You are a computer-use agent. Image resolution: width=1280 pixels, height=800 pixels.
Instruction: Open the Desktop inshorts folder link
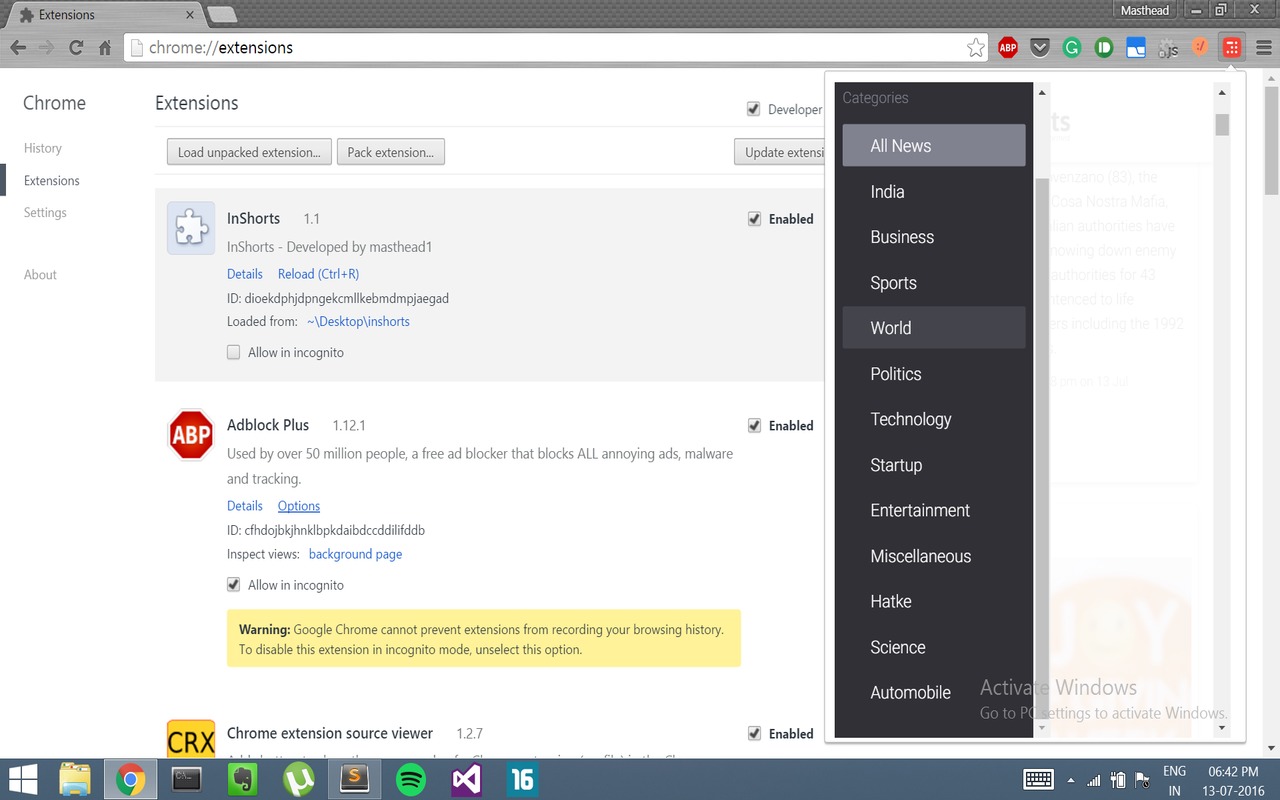point(358,321)
